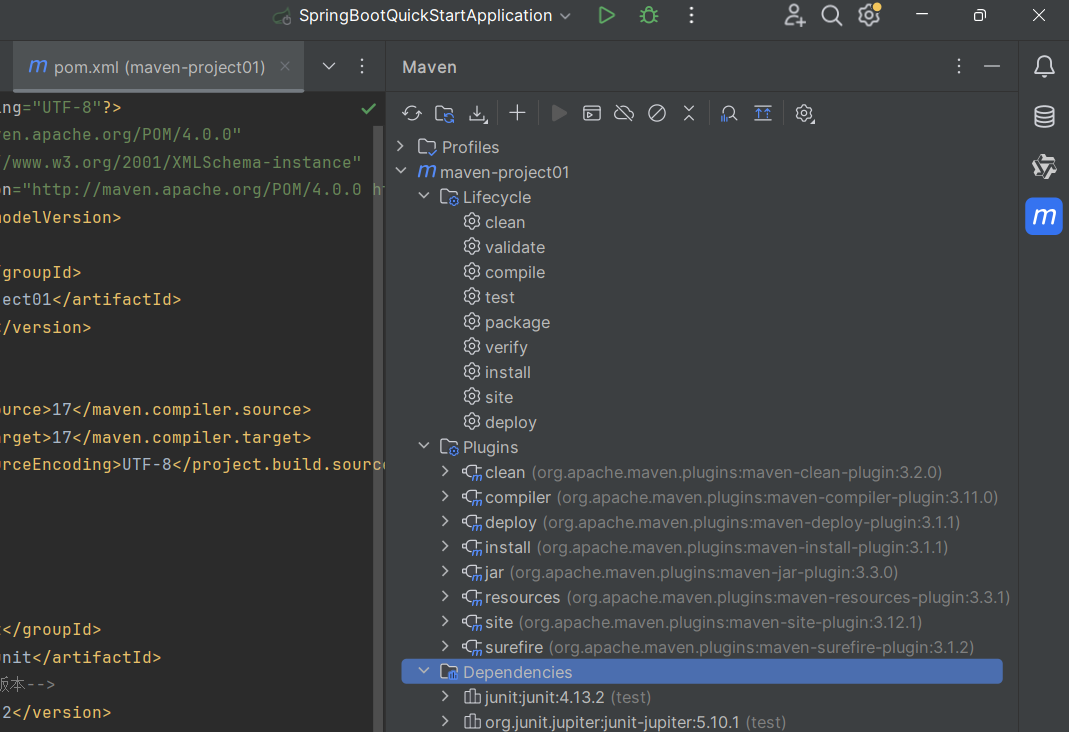Viewport: 1069px width, 732px height.
Task: Open run configuration dropdown
Action: tap(566, 16)
